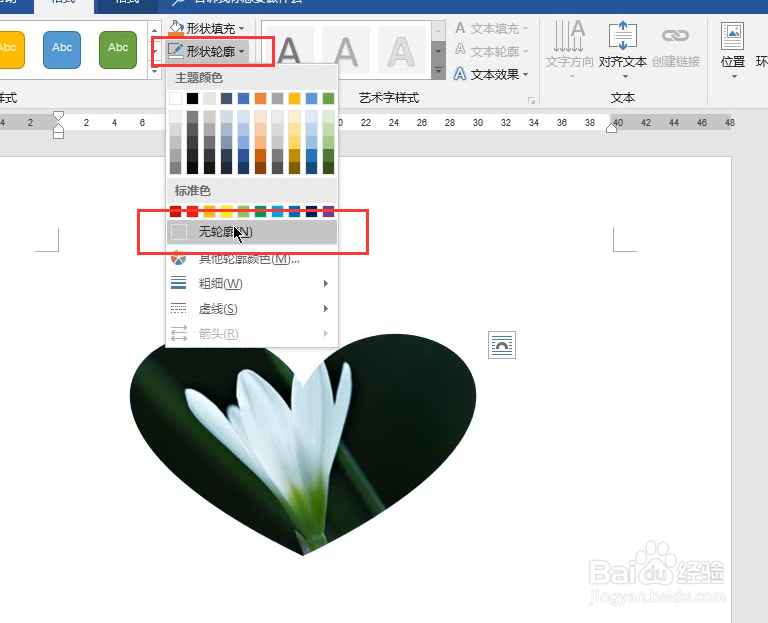Pick orange theme color in top row
768x623 pixels.
click(x=261, y=98)
